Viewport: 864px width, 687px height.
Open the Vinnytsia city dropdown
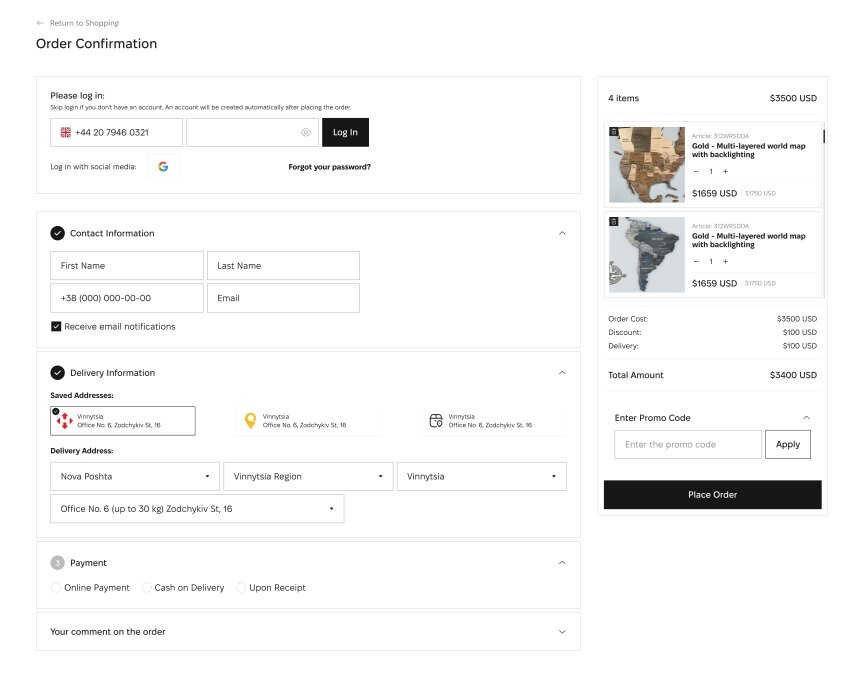coord(482,477)
